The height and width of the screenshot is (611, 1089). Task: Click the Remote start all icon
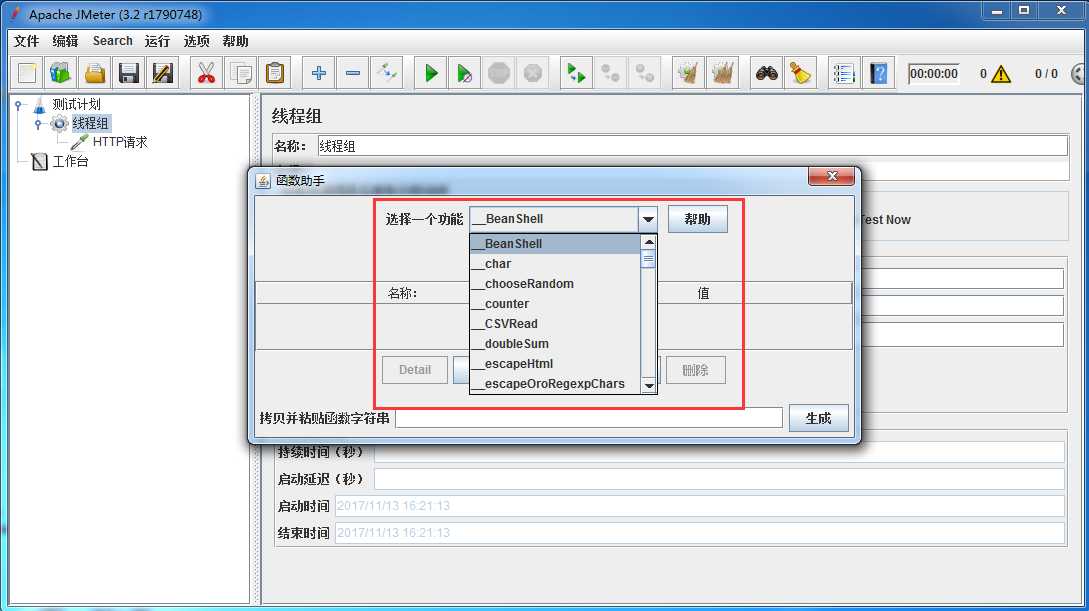[576, 73]
